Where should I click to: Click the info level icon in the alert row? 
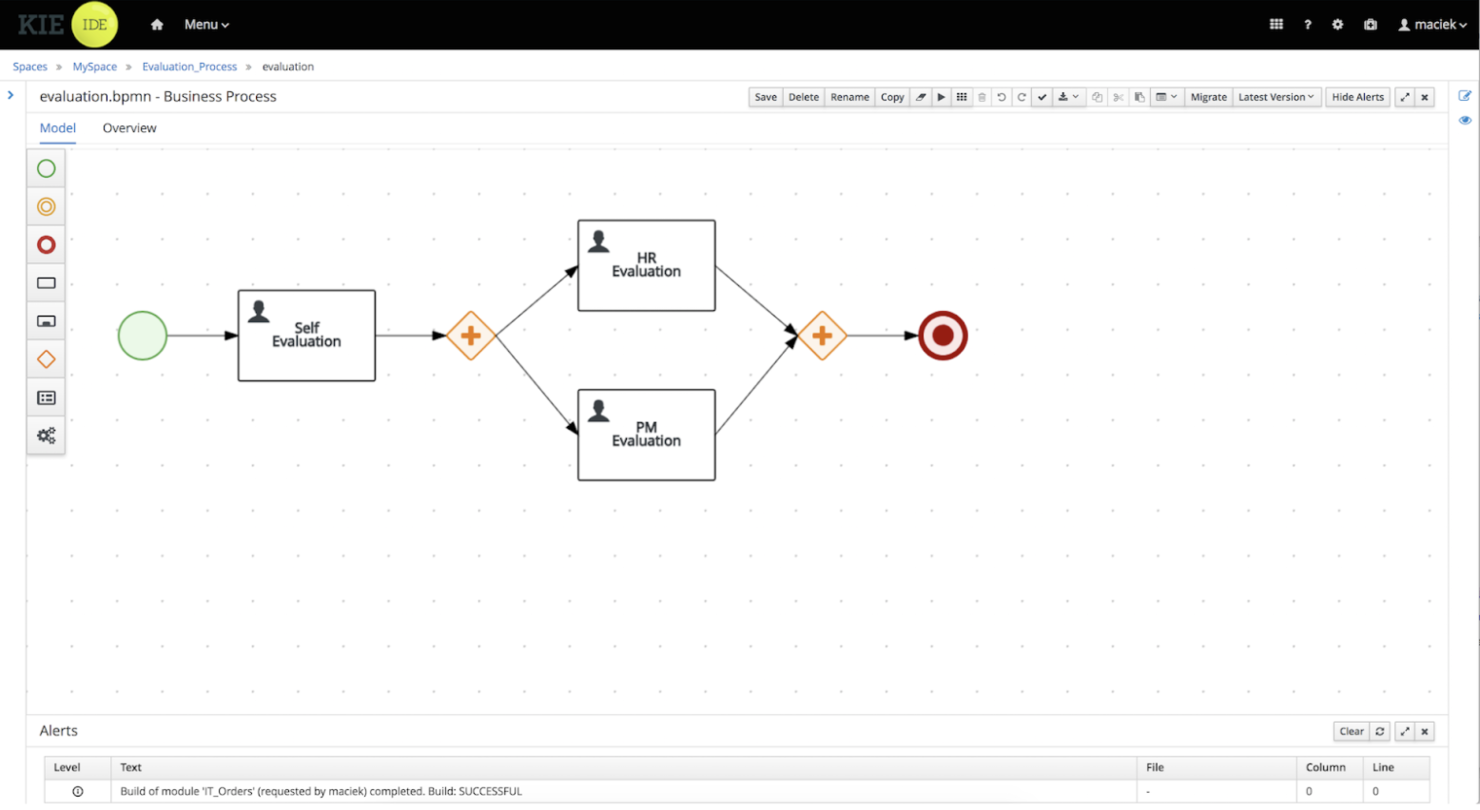(x=78, y=791)
